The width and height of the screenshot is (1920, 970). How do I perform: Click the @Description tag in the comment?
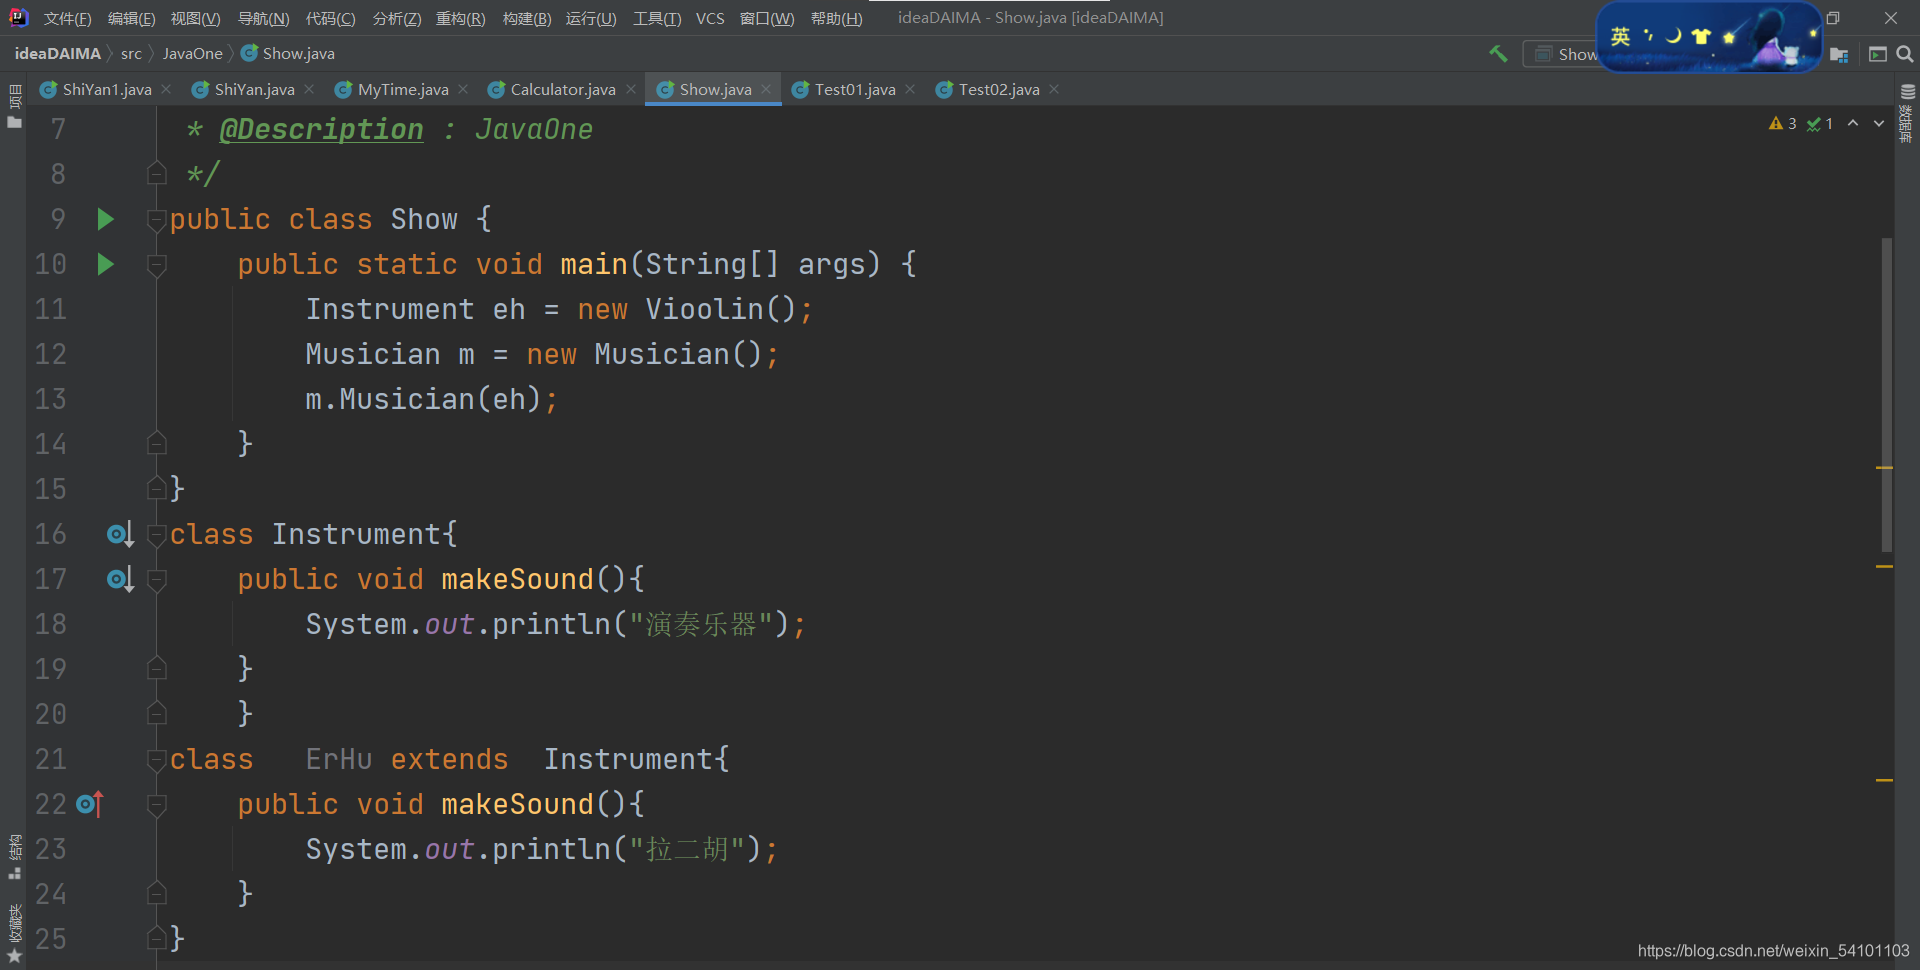321,129
